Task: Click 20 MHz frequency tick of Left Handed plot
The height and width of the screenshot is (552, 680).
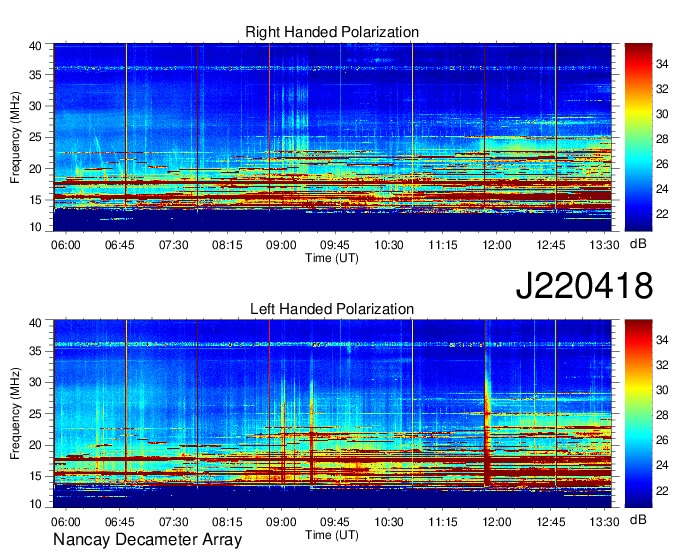Action: click(x=35, y=445)
